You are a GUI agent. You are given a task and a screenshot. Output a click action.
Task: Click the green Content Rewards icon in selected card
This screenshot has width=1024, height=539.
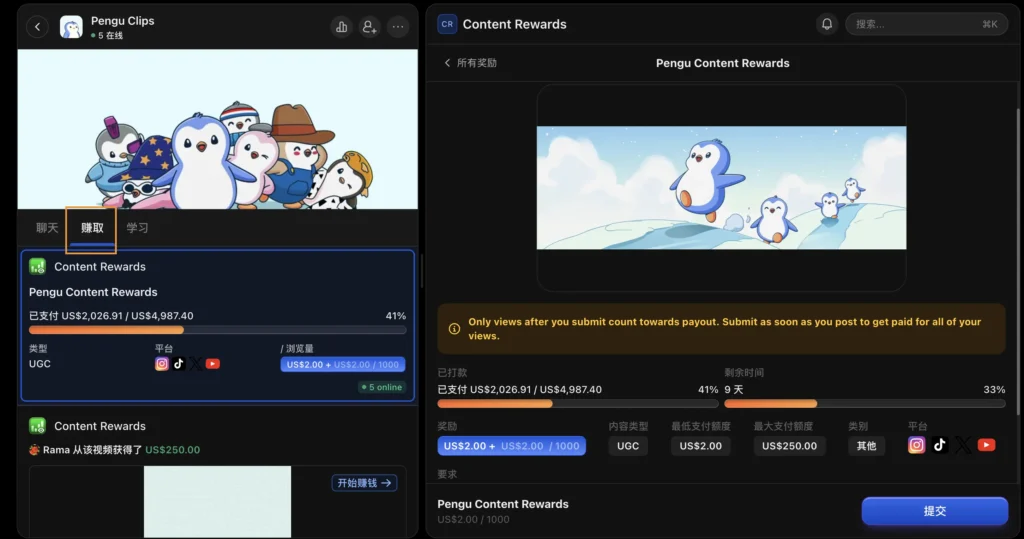click(37, 267)
